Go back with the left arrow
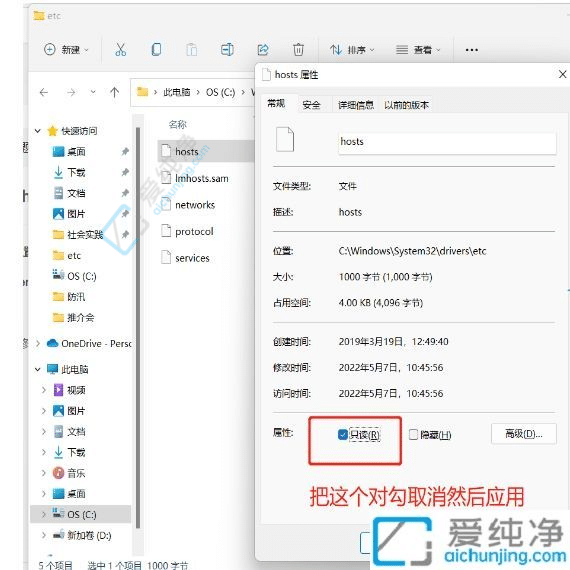The height and width of the screenshot is (570, 570). click(44, 93)
